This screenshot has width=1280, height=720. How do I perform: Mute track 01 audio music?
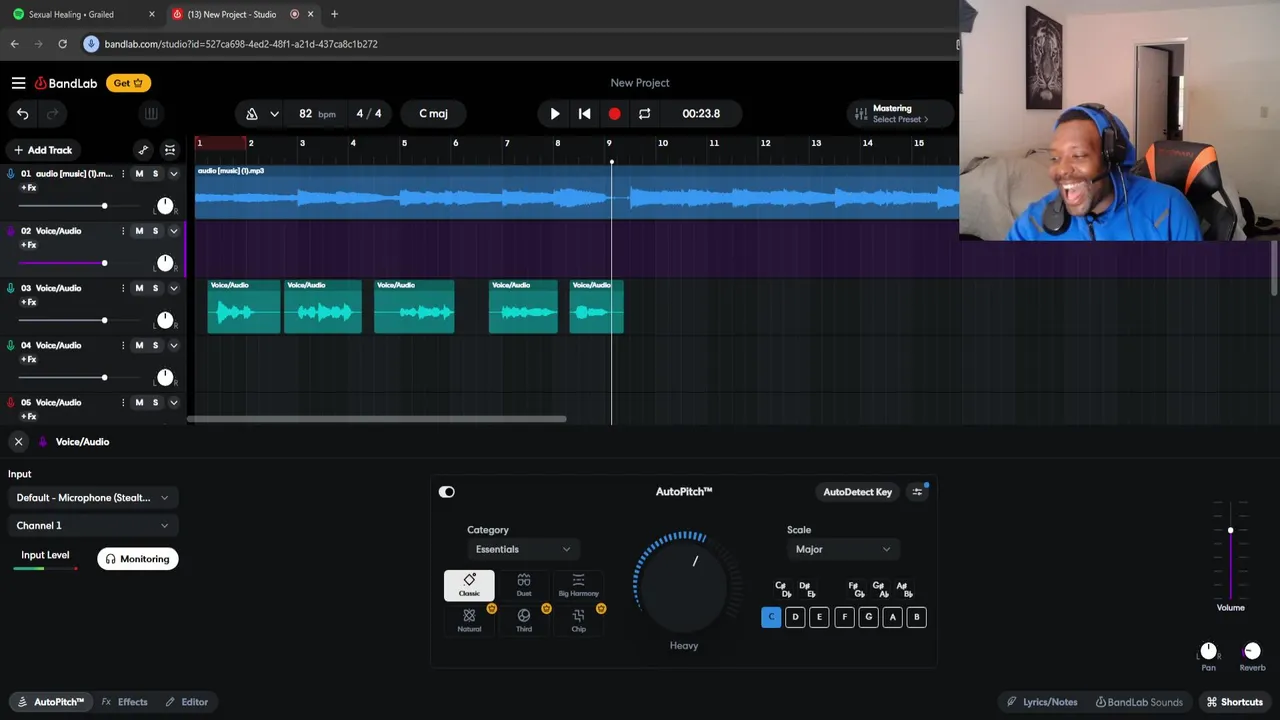(139, 174)
